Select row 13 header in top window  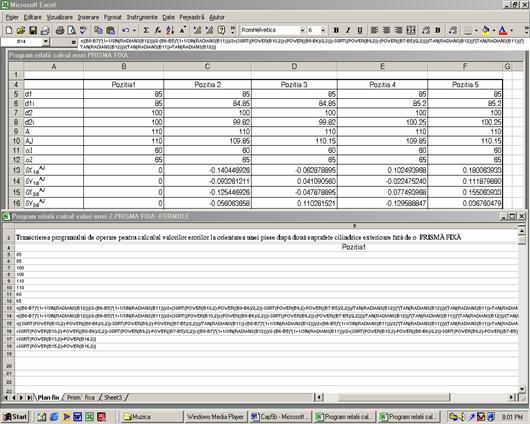[16, 170]
